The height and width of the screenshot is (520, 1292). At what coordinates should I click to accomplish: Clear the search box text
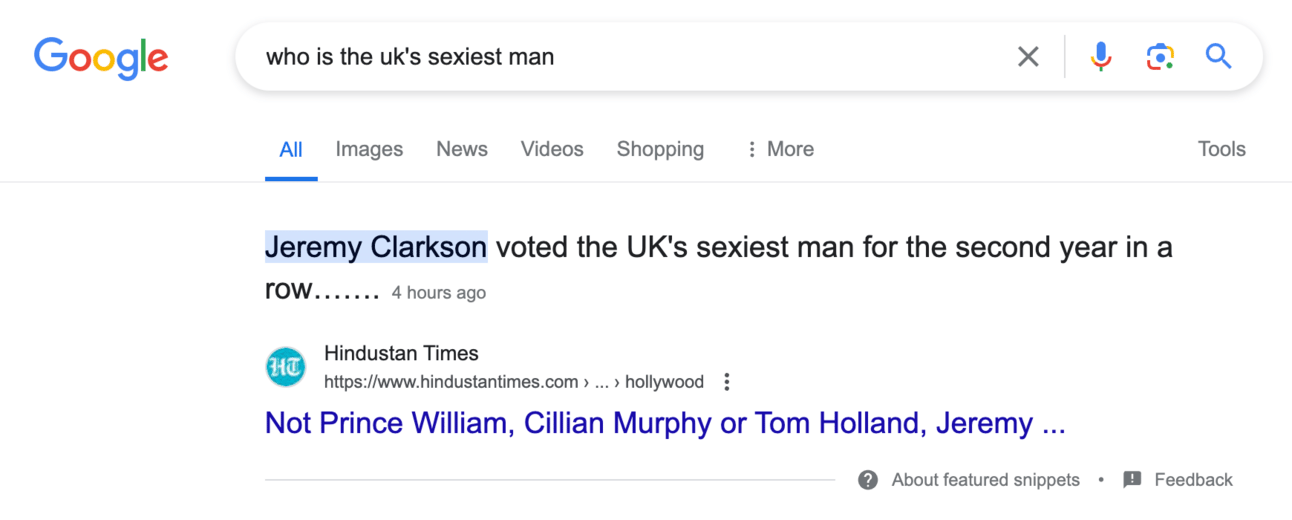(1028, 57)
